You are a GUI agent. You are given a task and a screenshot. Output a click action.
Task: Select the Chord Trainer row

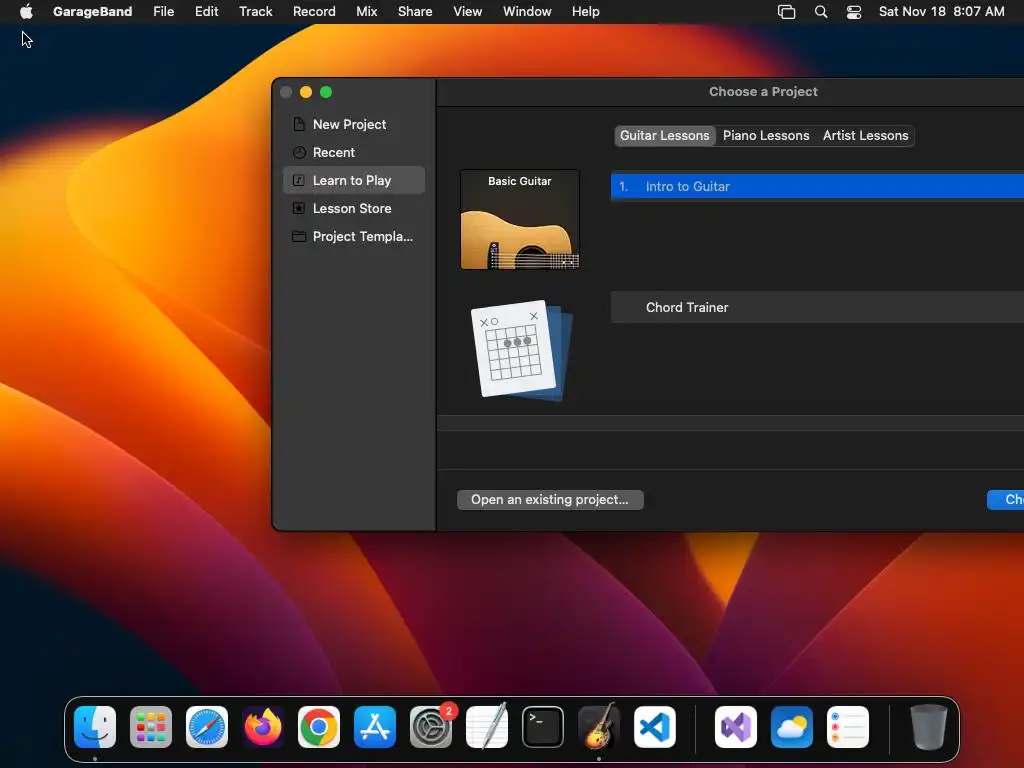pos(817,307)
